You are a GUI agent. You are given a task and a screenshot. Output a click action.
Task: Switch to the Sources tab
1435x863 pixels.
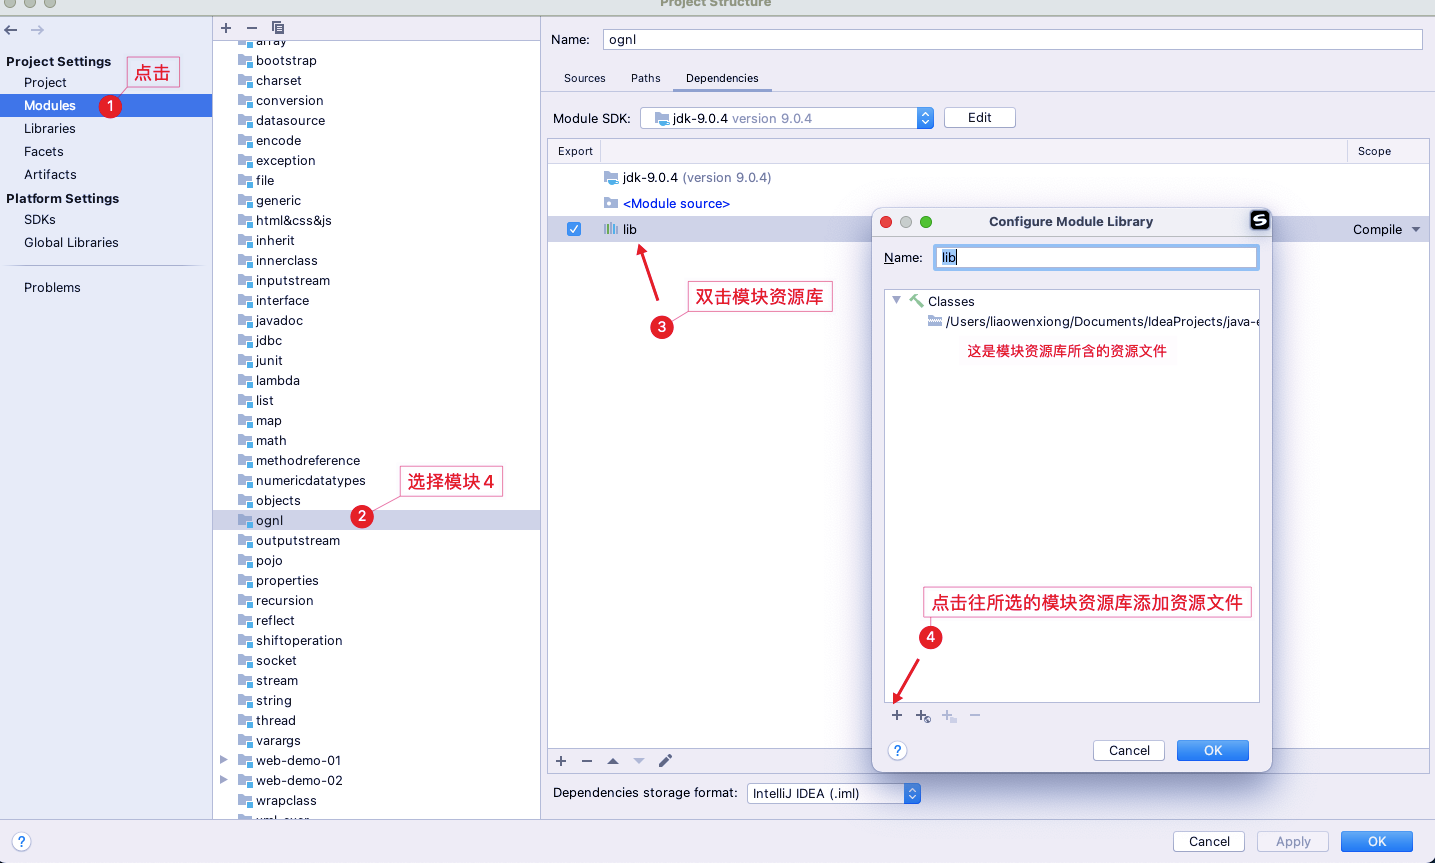585,78
